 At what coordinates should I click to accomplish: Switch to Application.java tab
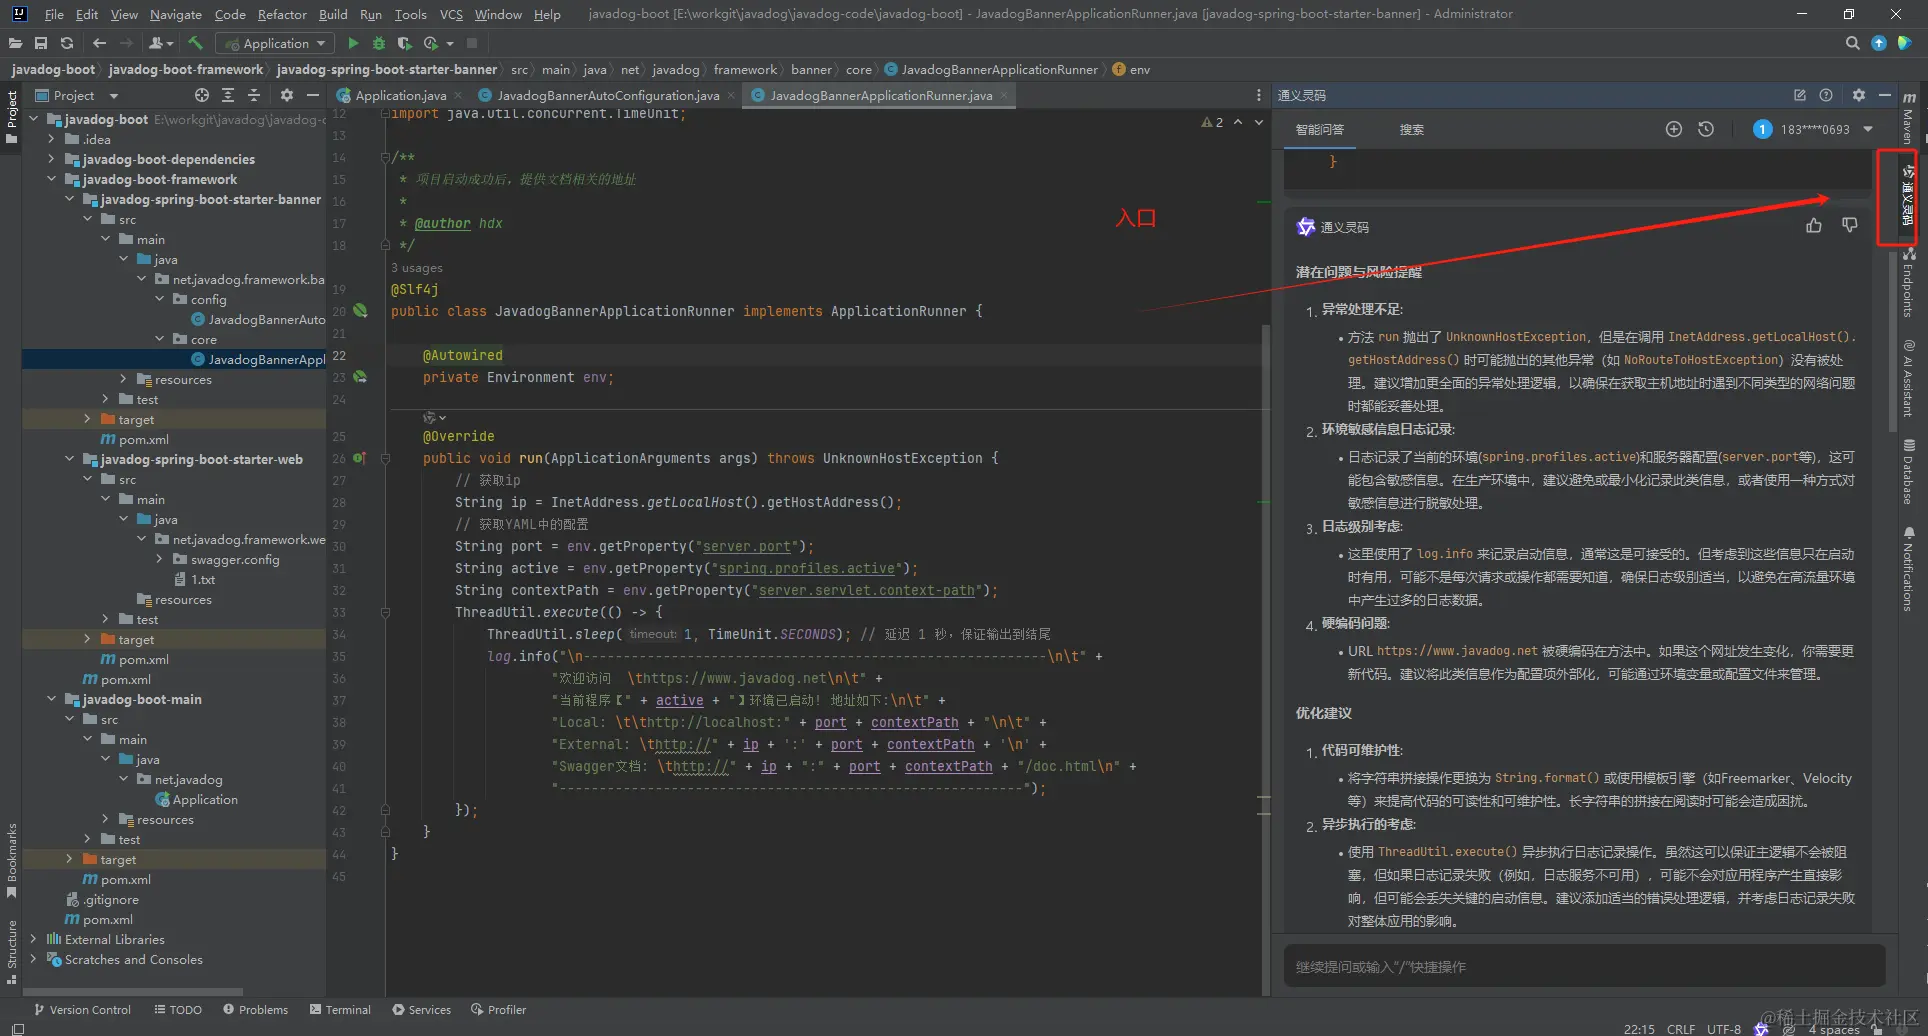400,95
